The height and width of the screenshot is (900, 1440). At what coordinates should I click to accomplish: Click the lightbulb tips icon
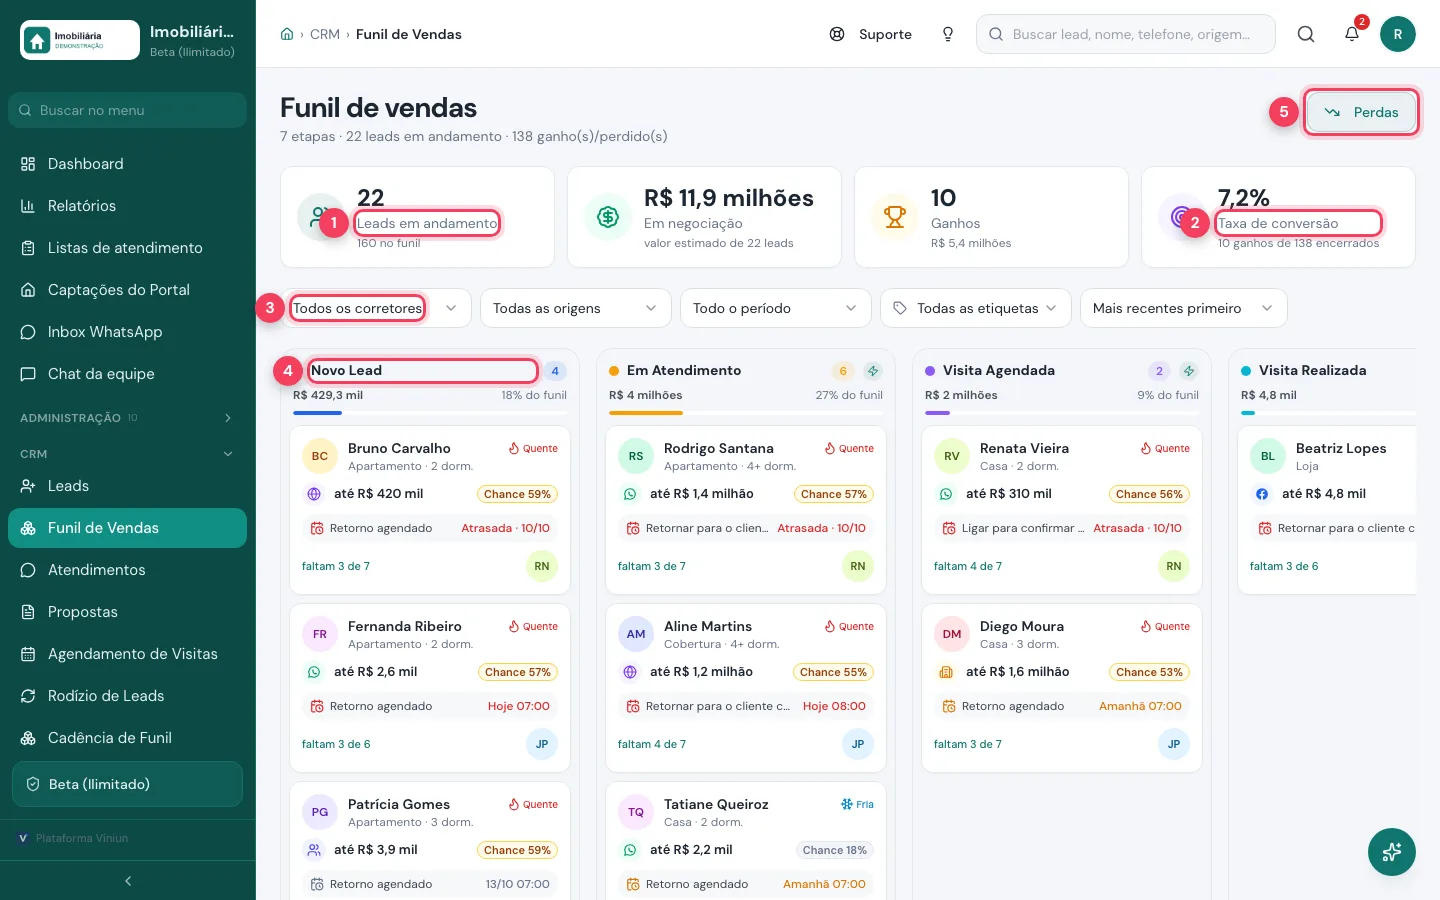click(948, 34)
